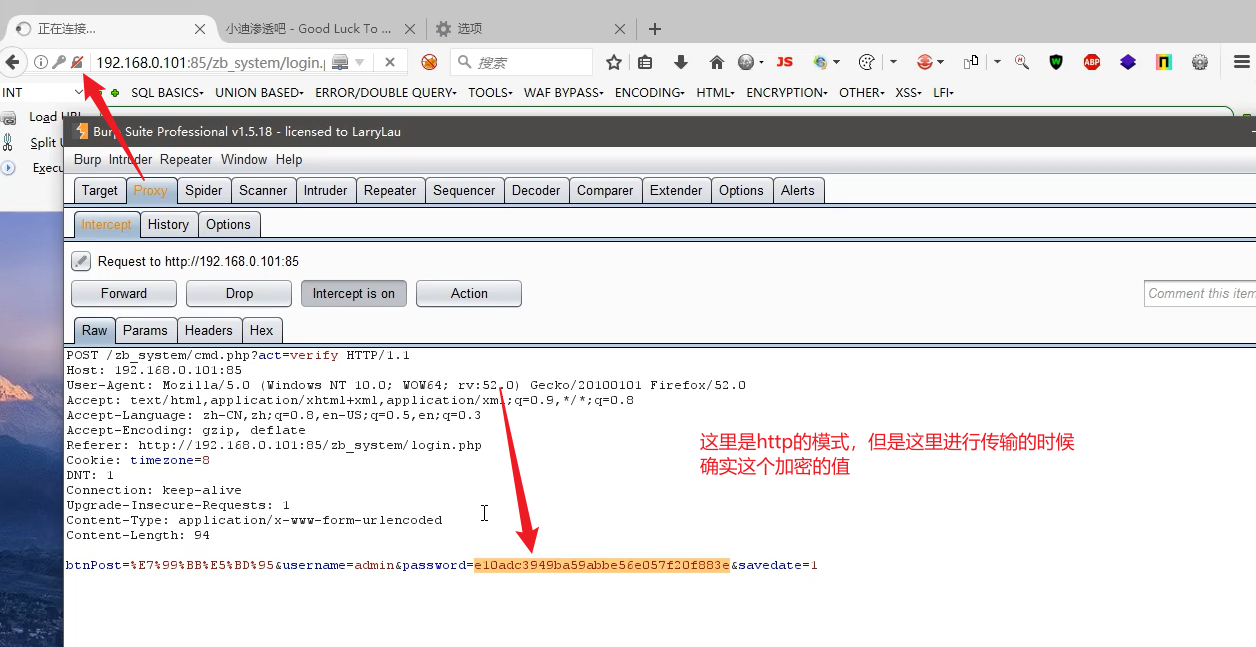Expand the ENCRYPTION dropdown
The height and width of the screenshot is (647, 1256).
788,93
